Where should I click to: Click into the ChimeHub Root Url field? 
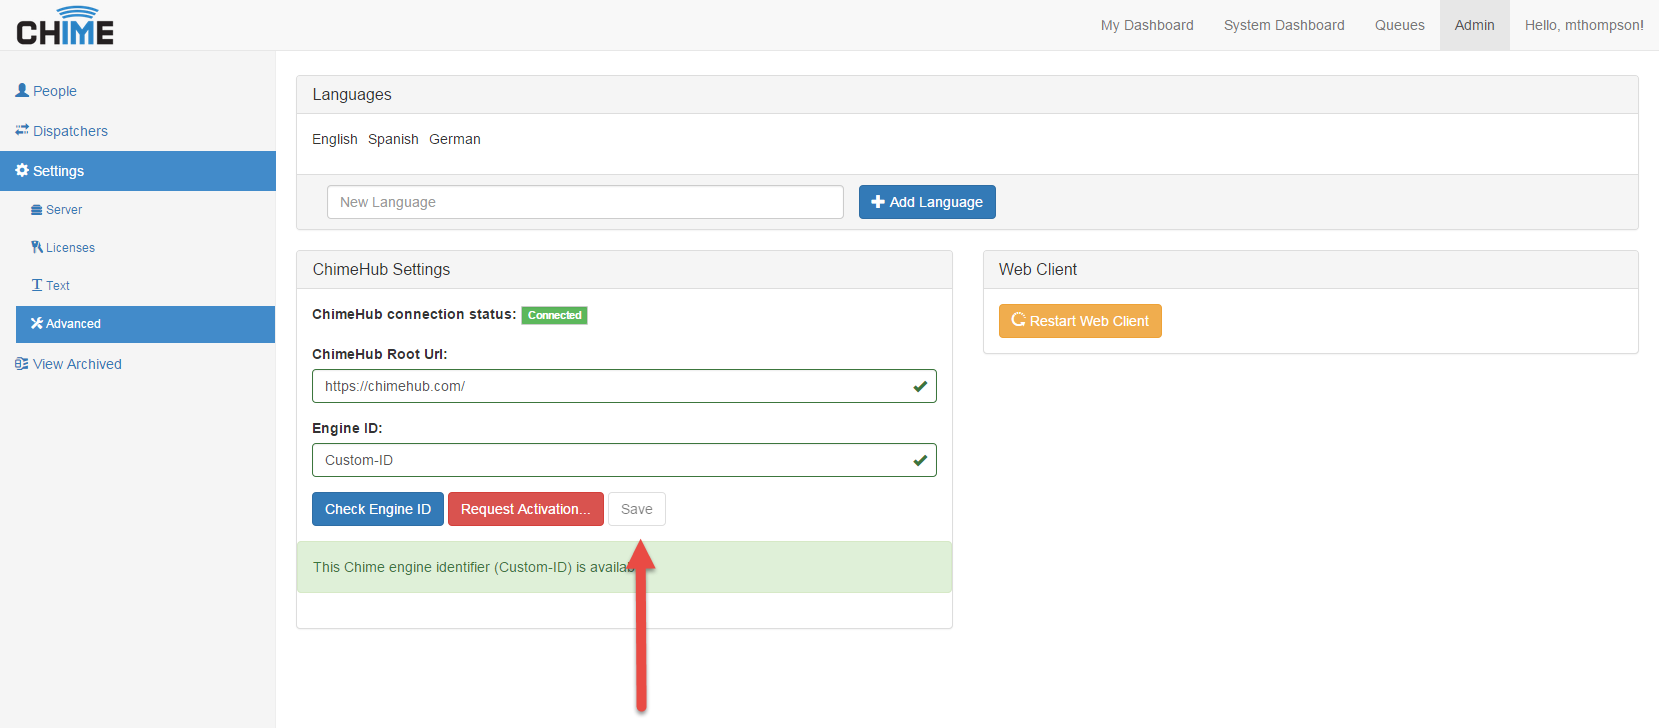tap(624, 386)
